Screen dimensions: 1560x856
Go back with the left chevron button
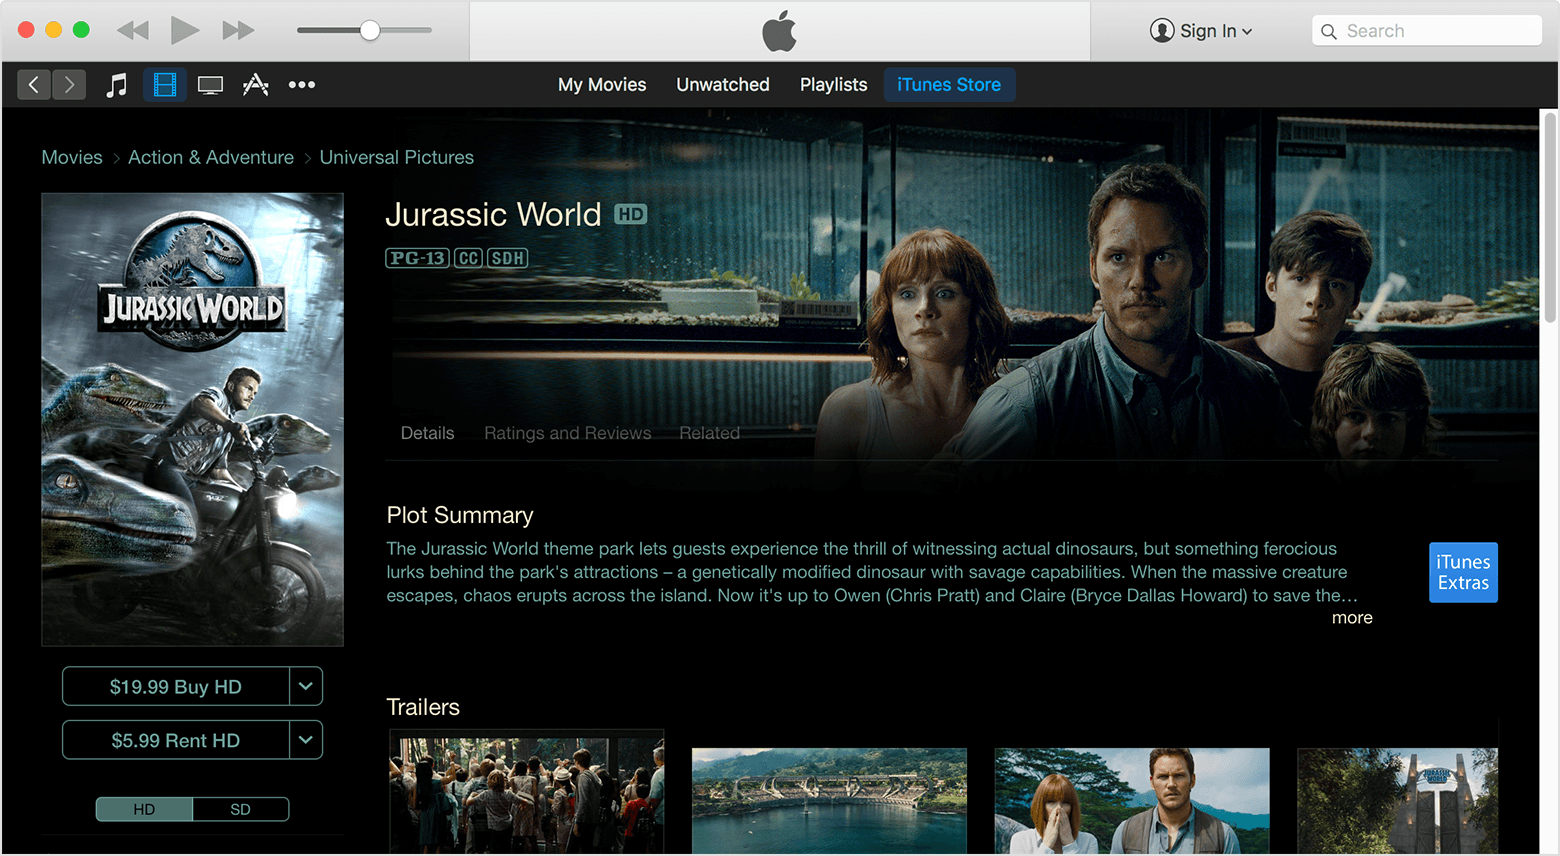[x=34, y=85]
